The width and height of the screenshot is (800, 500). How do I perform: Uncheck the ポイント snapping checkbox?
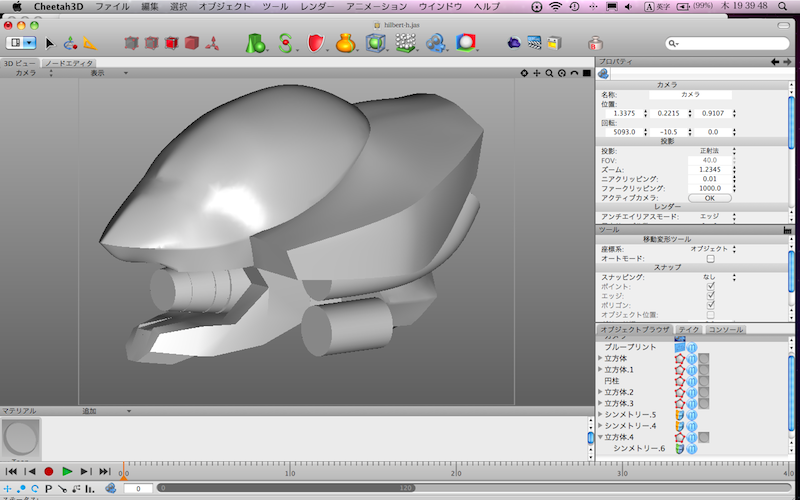(x=711, y=285)
